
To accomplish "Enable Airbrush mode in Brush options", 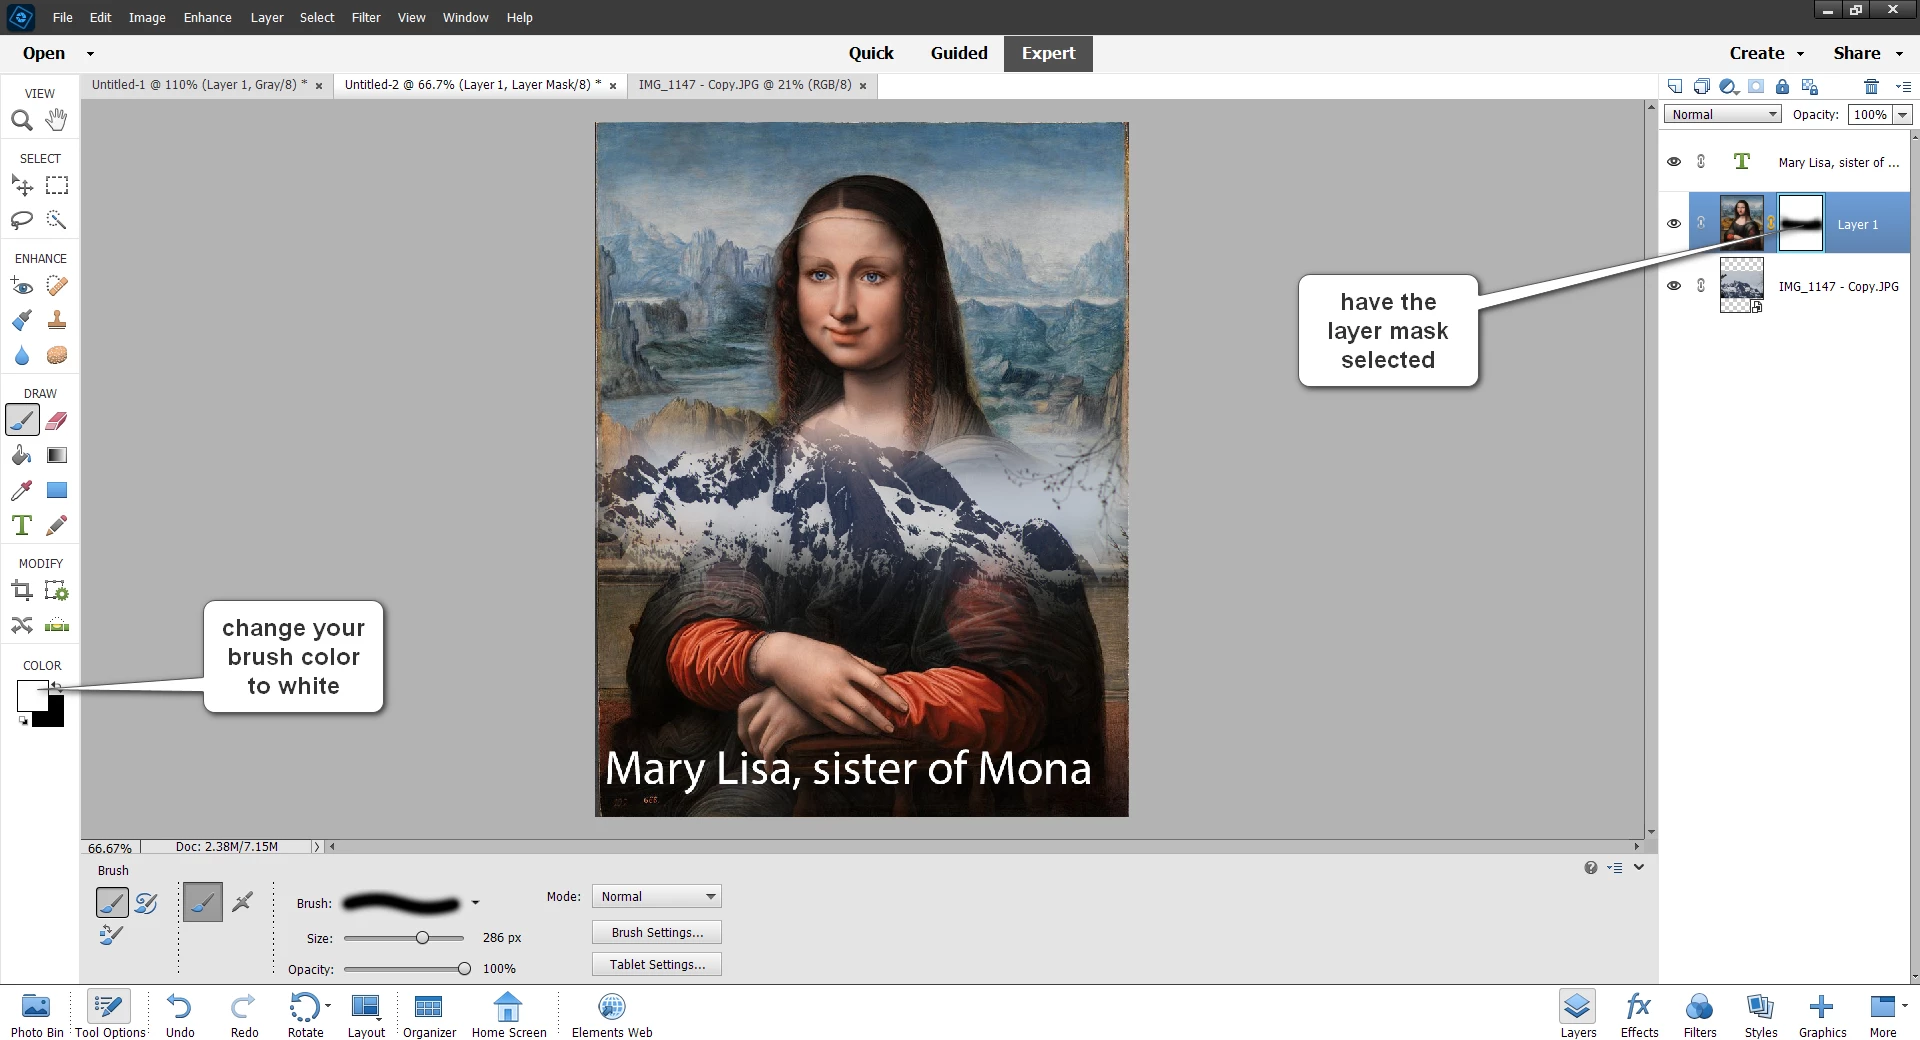I will [x=242, y=902].
